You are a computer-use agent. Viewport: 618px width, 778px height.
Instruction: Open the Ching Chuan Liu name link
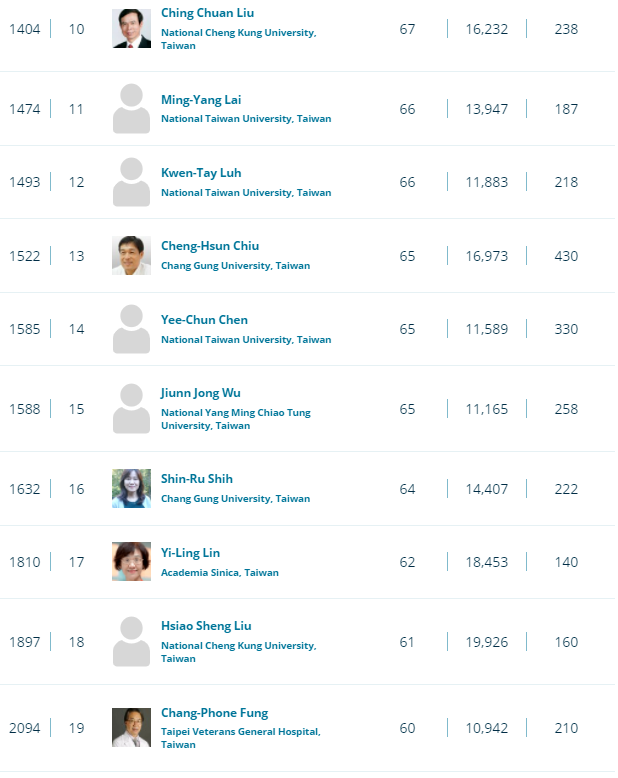pyautogui.click(x=207, y=13)
